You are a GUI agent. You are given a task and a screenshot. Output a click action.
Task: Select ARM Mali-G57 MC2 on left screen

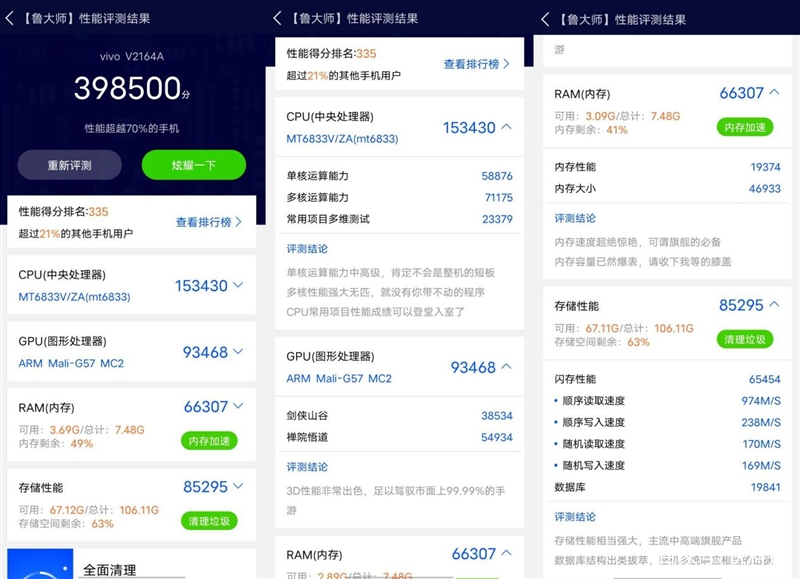71,363
